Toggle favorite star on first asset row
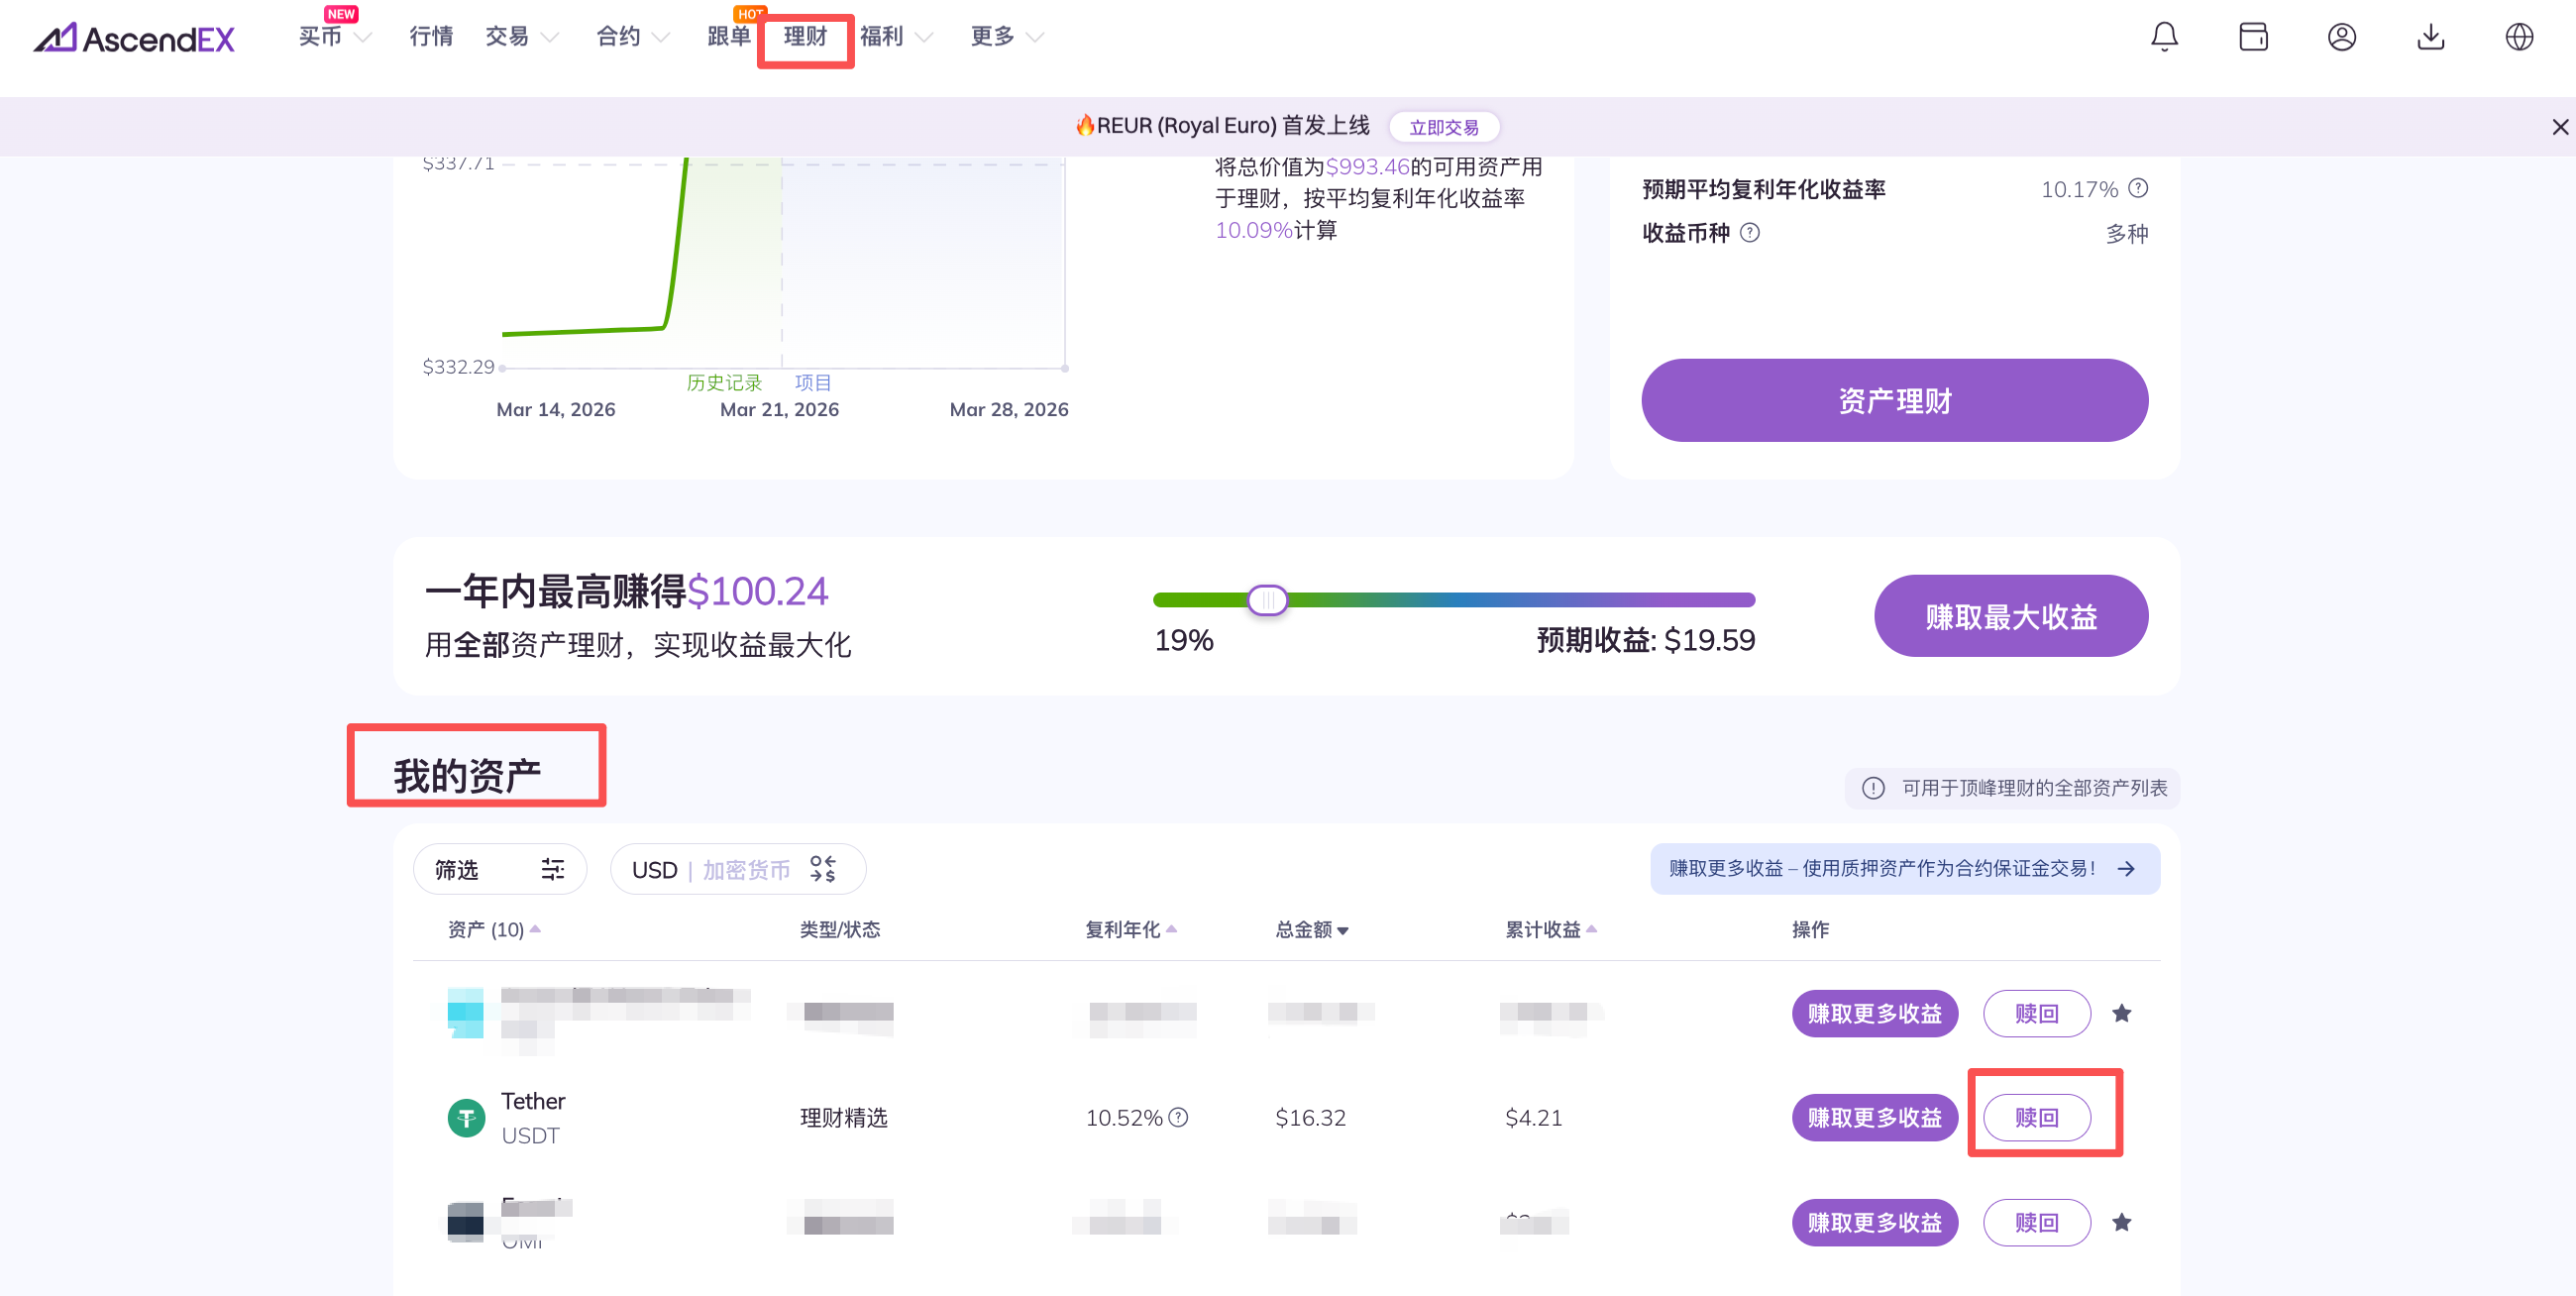 pyautogui.click(x=2121, y=1013)
